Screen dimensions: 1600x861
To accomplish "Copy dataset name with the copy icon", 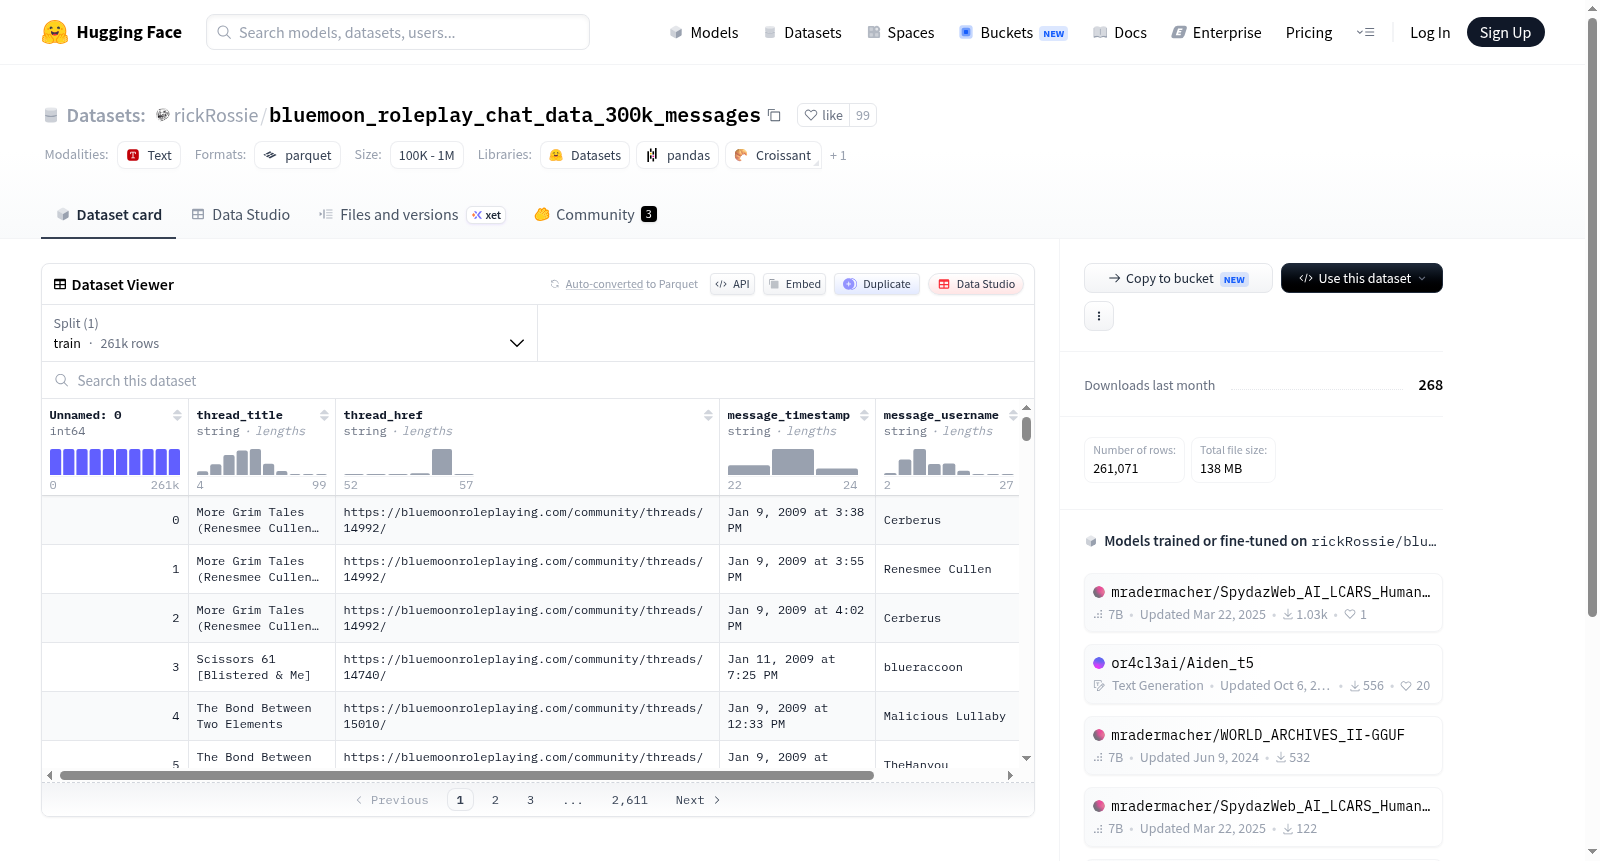I will [774, 115].
